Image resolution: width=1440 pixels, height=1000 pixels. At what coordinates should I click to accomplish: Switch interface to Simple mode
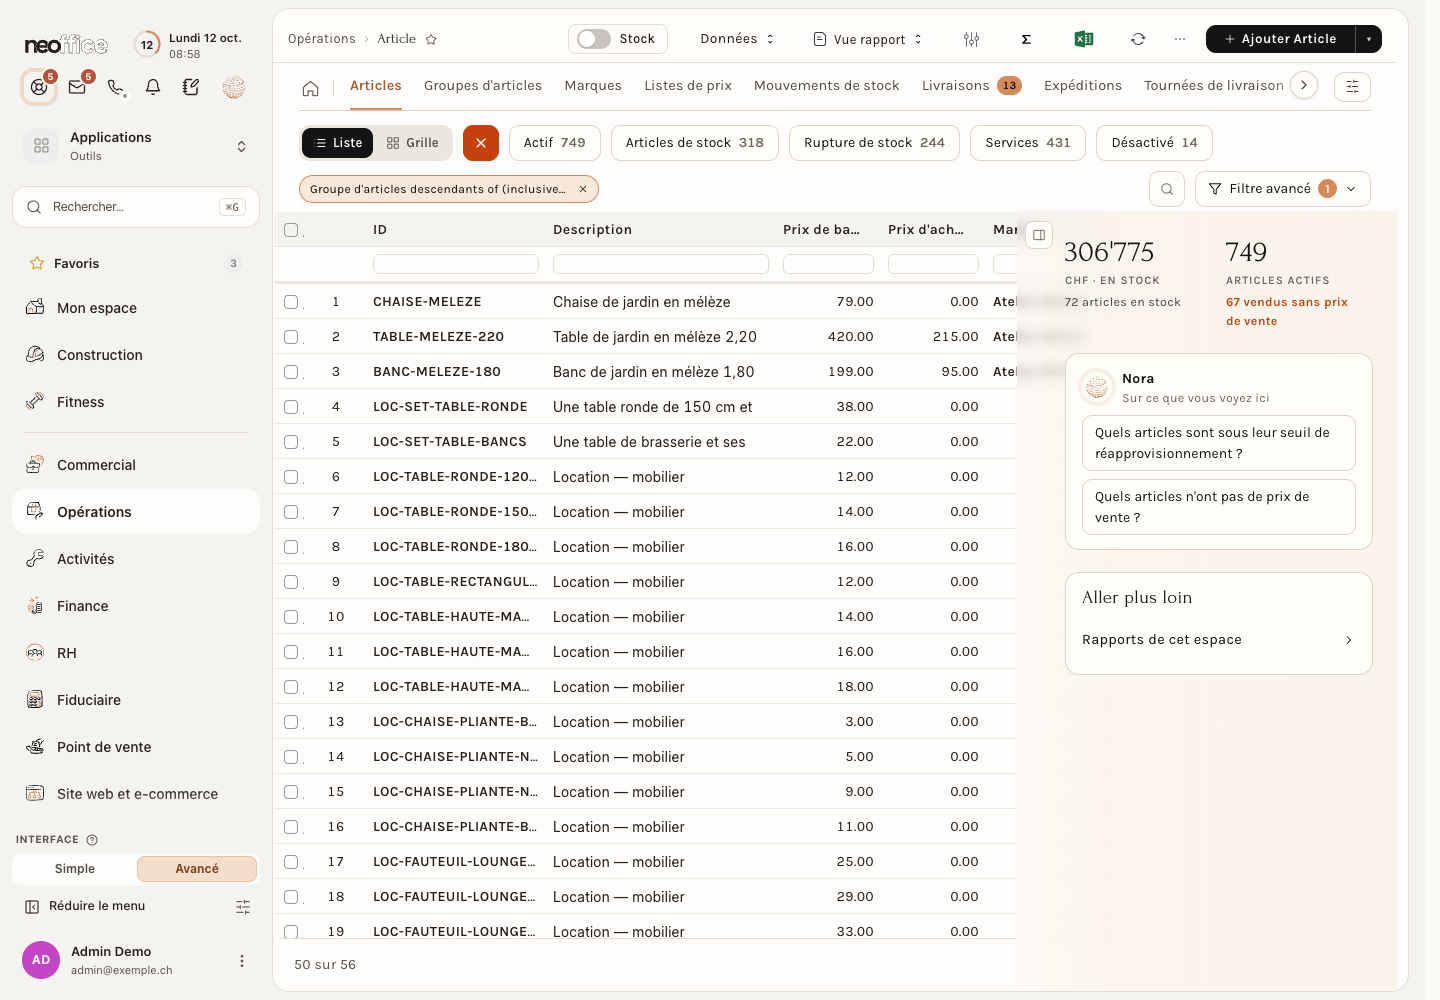(x=75, y=869)
